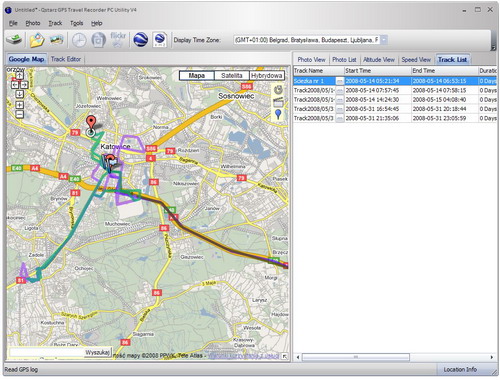The height and width of the screenshot is (380, 500).
Task: Open the project folder icon in the toolbar
Action: click(37, 40)
